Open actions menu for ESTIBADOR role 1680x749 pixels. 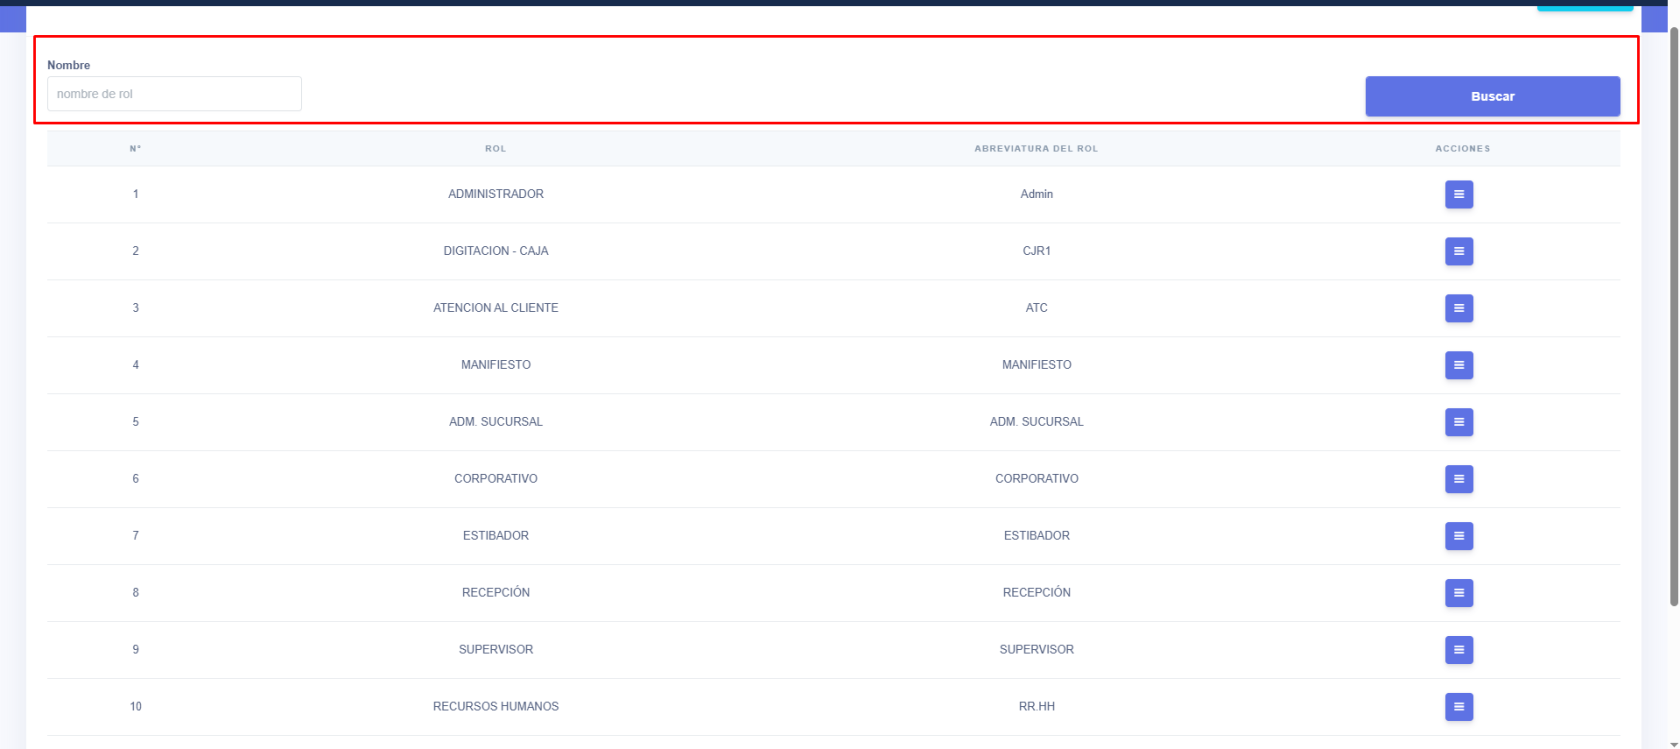[x=1458, y=536]
